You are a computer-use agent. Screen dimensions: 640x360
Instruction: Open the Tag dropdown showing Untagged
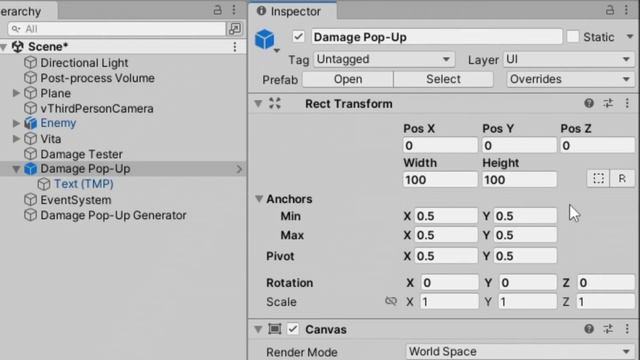[x=384, y=60]
